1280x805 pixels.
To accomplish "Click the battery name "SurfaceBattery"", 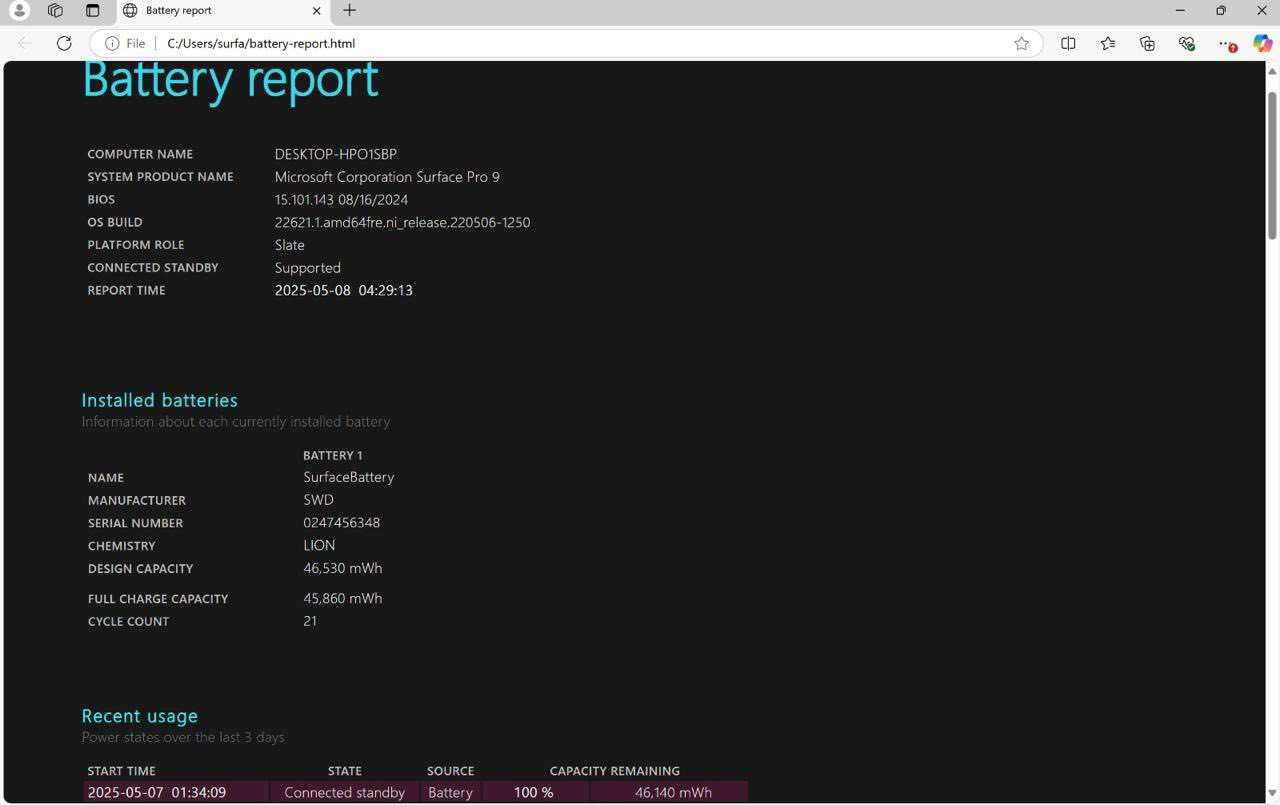I will 349,477.
